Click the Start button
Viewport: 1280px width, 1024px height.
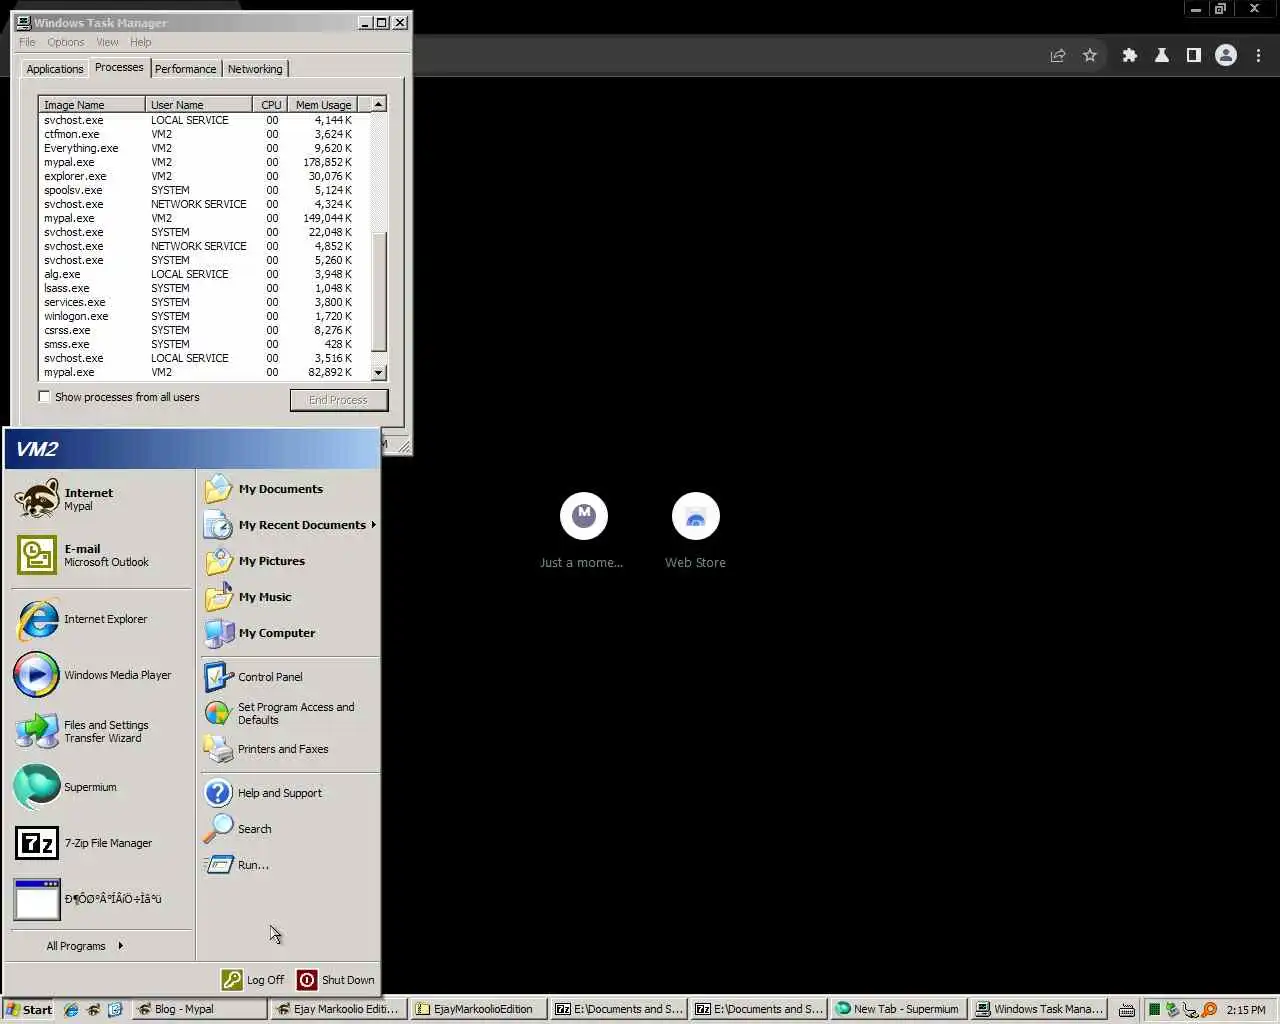point(29,1010)
